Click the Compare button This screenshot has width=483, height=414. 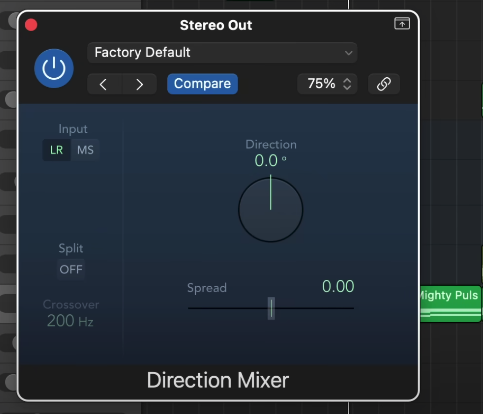202,84
